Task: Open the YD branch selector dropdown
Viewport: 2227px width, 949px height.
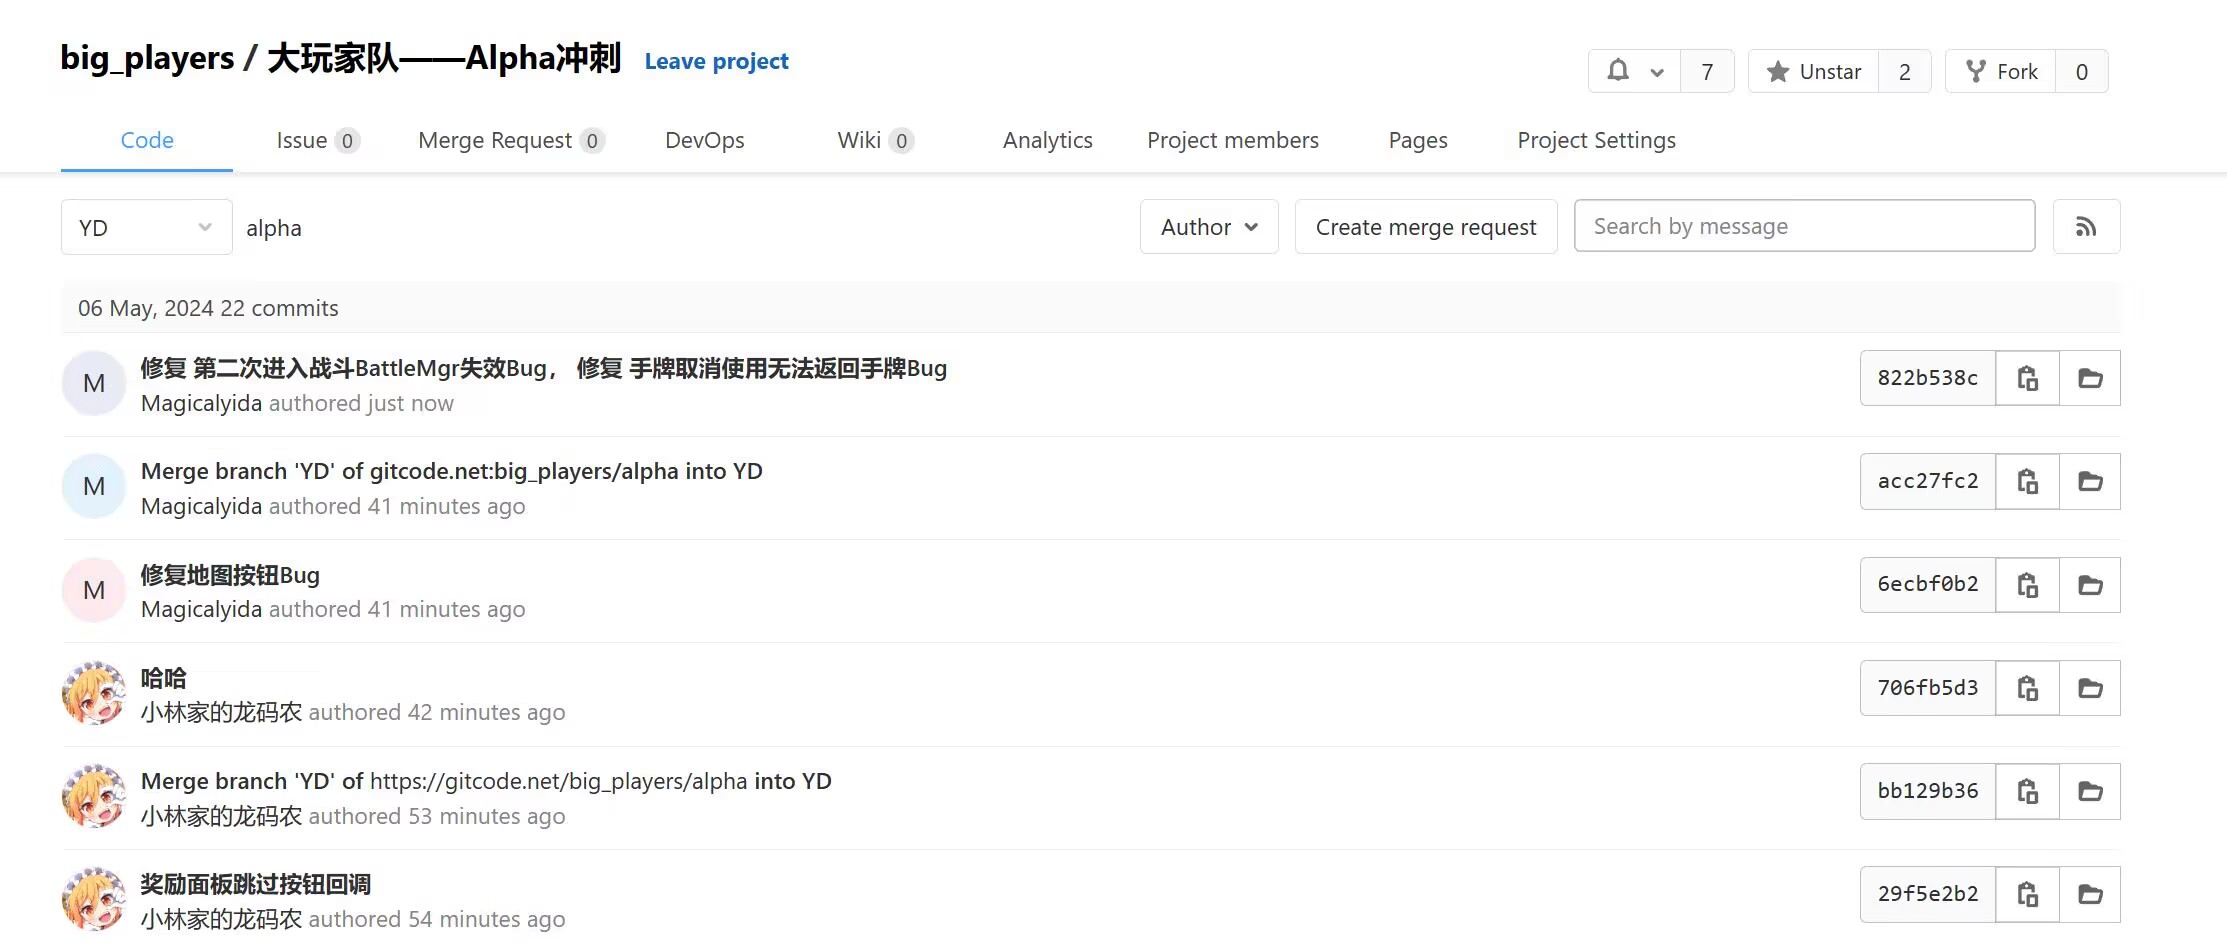Action: [x=147, y=227]
